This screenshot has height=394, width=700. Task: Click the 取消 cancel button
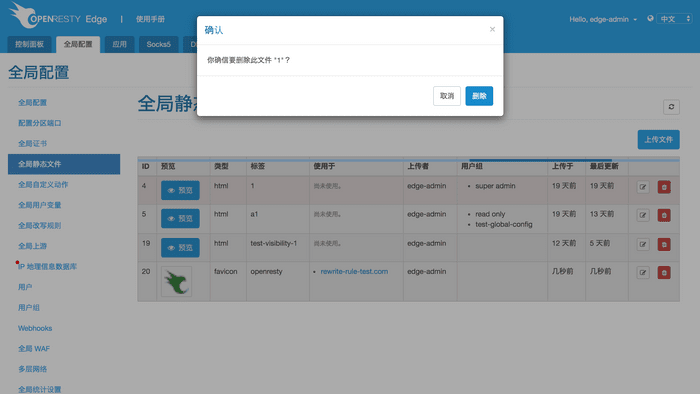447,96
